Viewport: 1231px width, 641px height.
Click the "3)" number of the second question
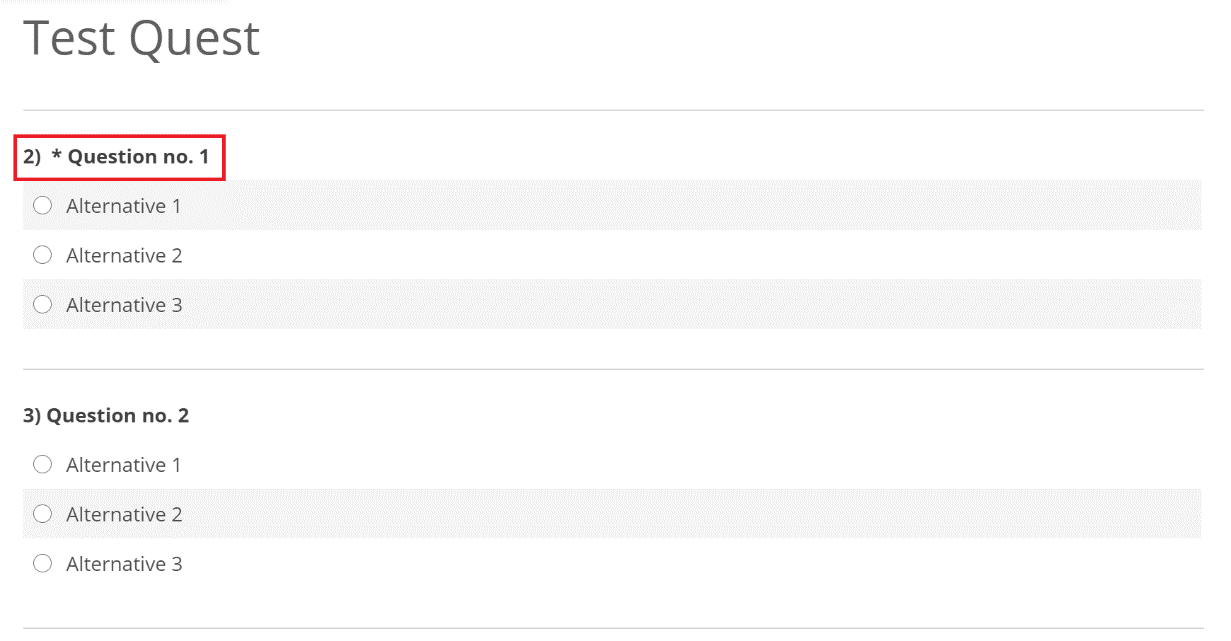32,416
